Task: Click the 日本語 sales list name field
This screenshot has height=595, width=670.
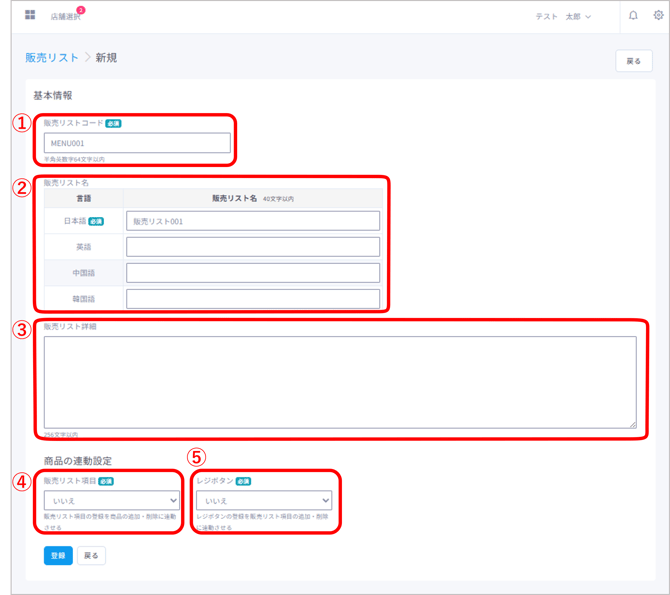Action: [253, 221]
